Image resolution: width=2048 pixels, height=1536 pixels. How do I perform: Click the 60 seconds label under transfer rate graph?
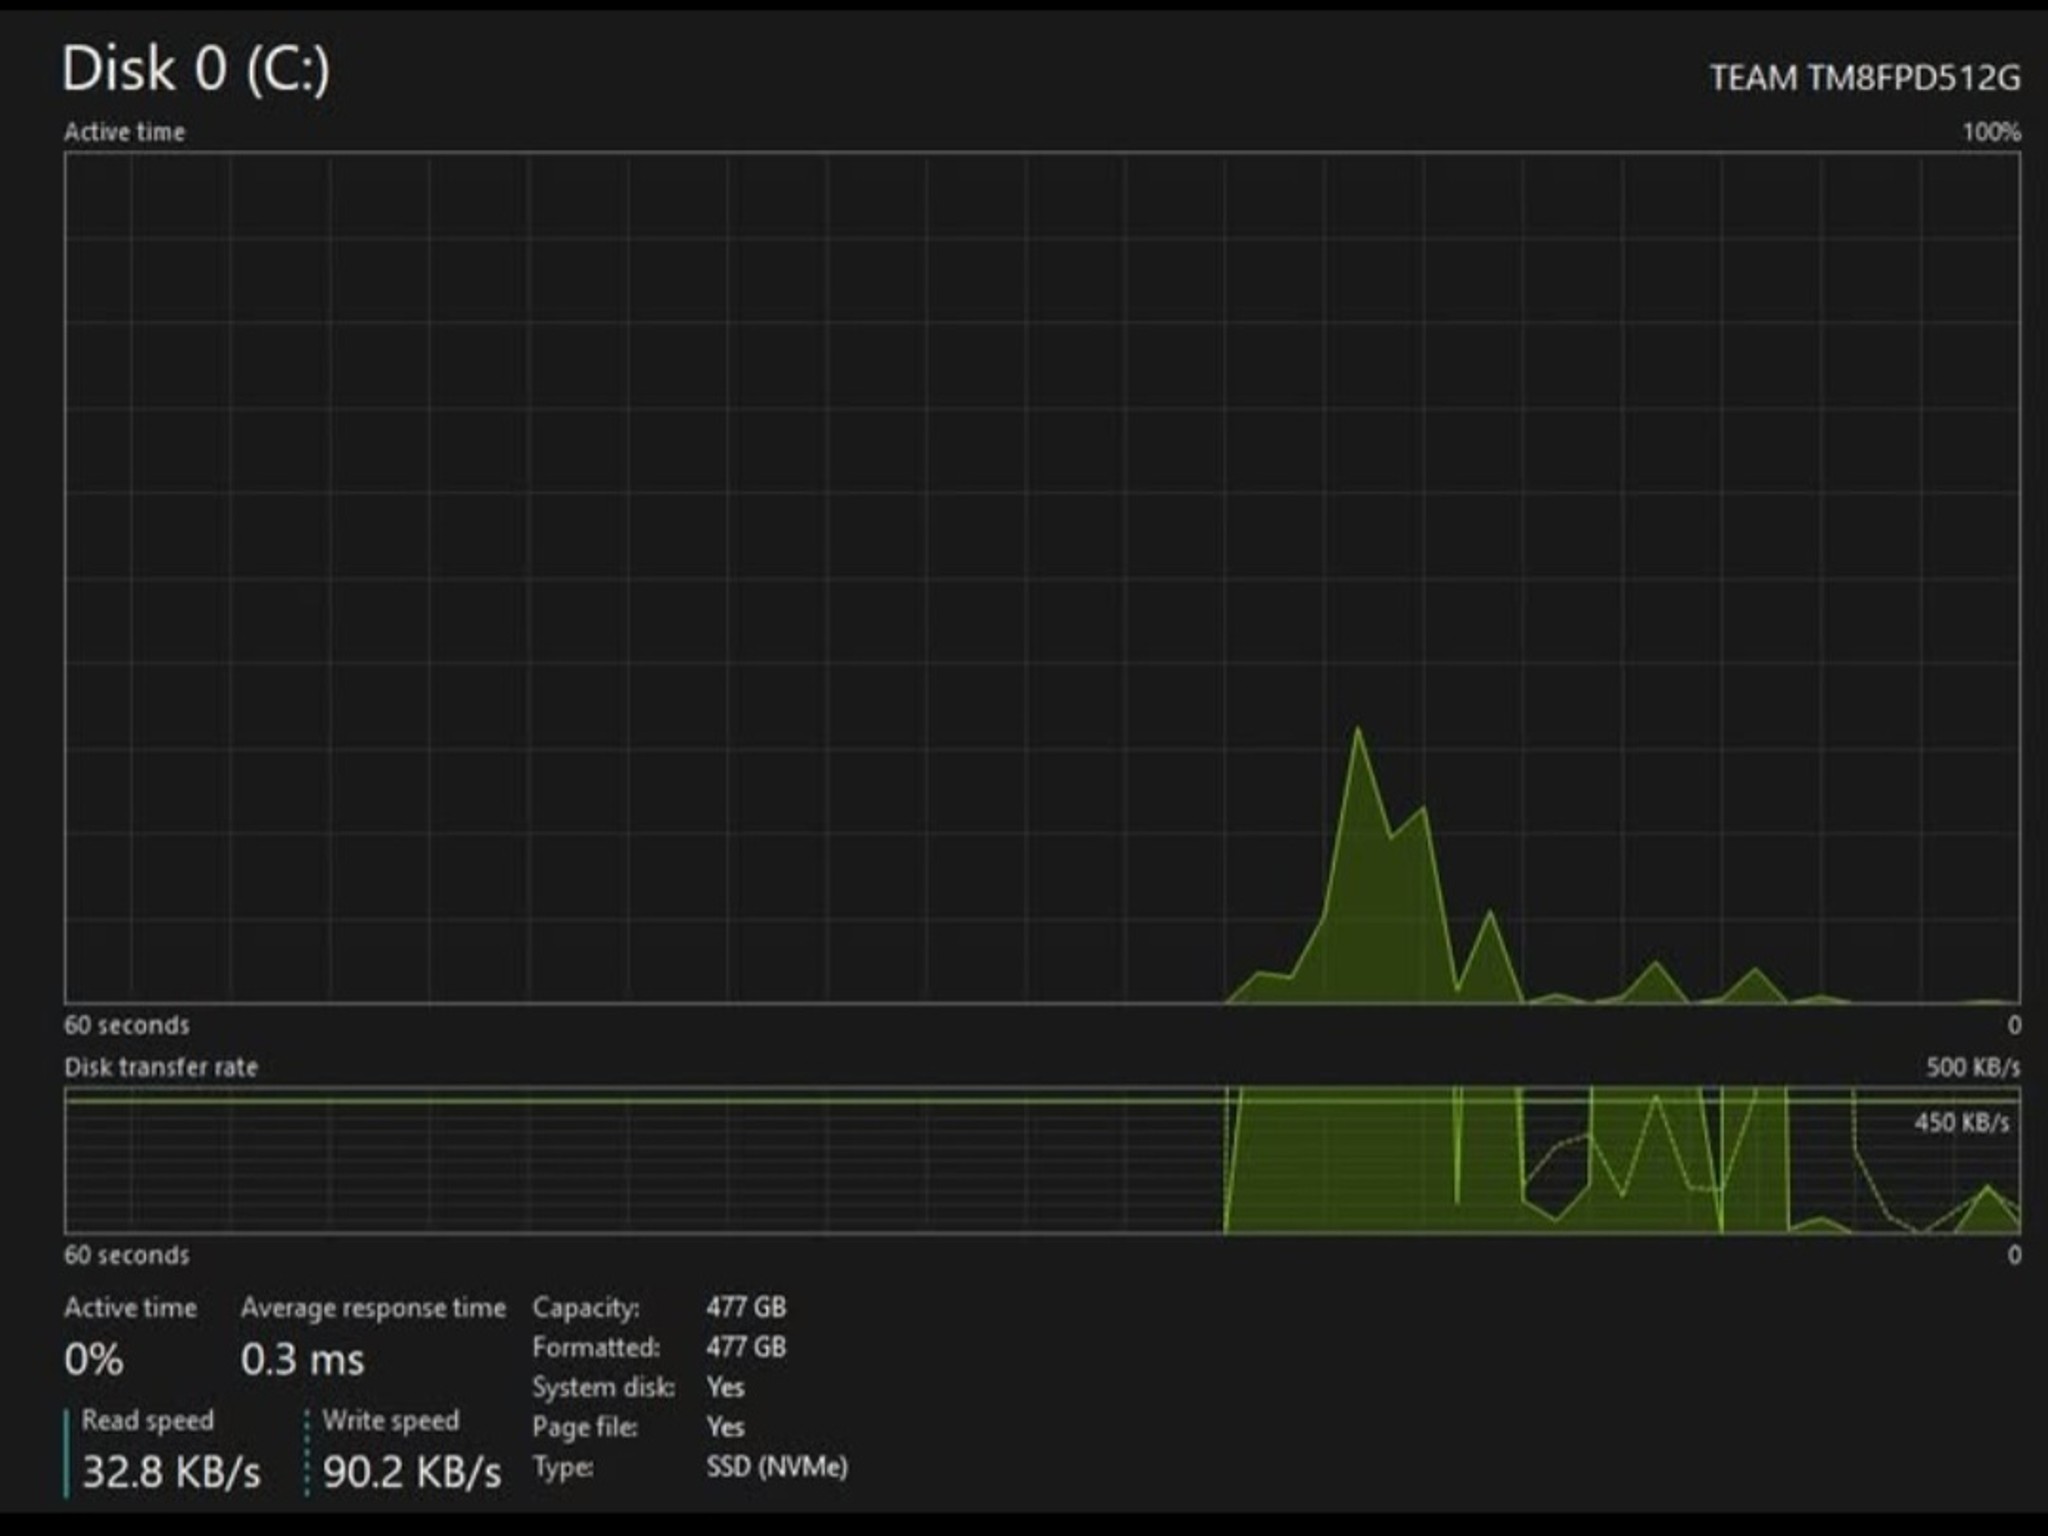(127, 1255)
